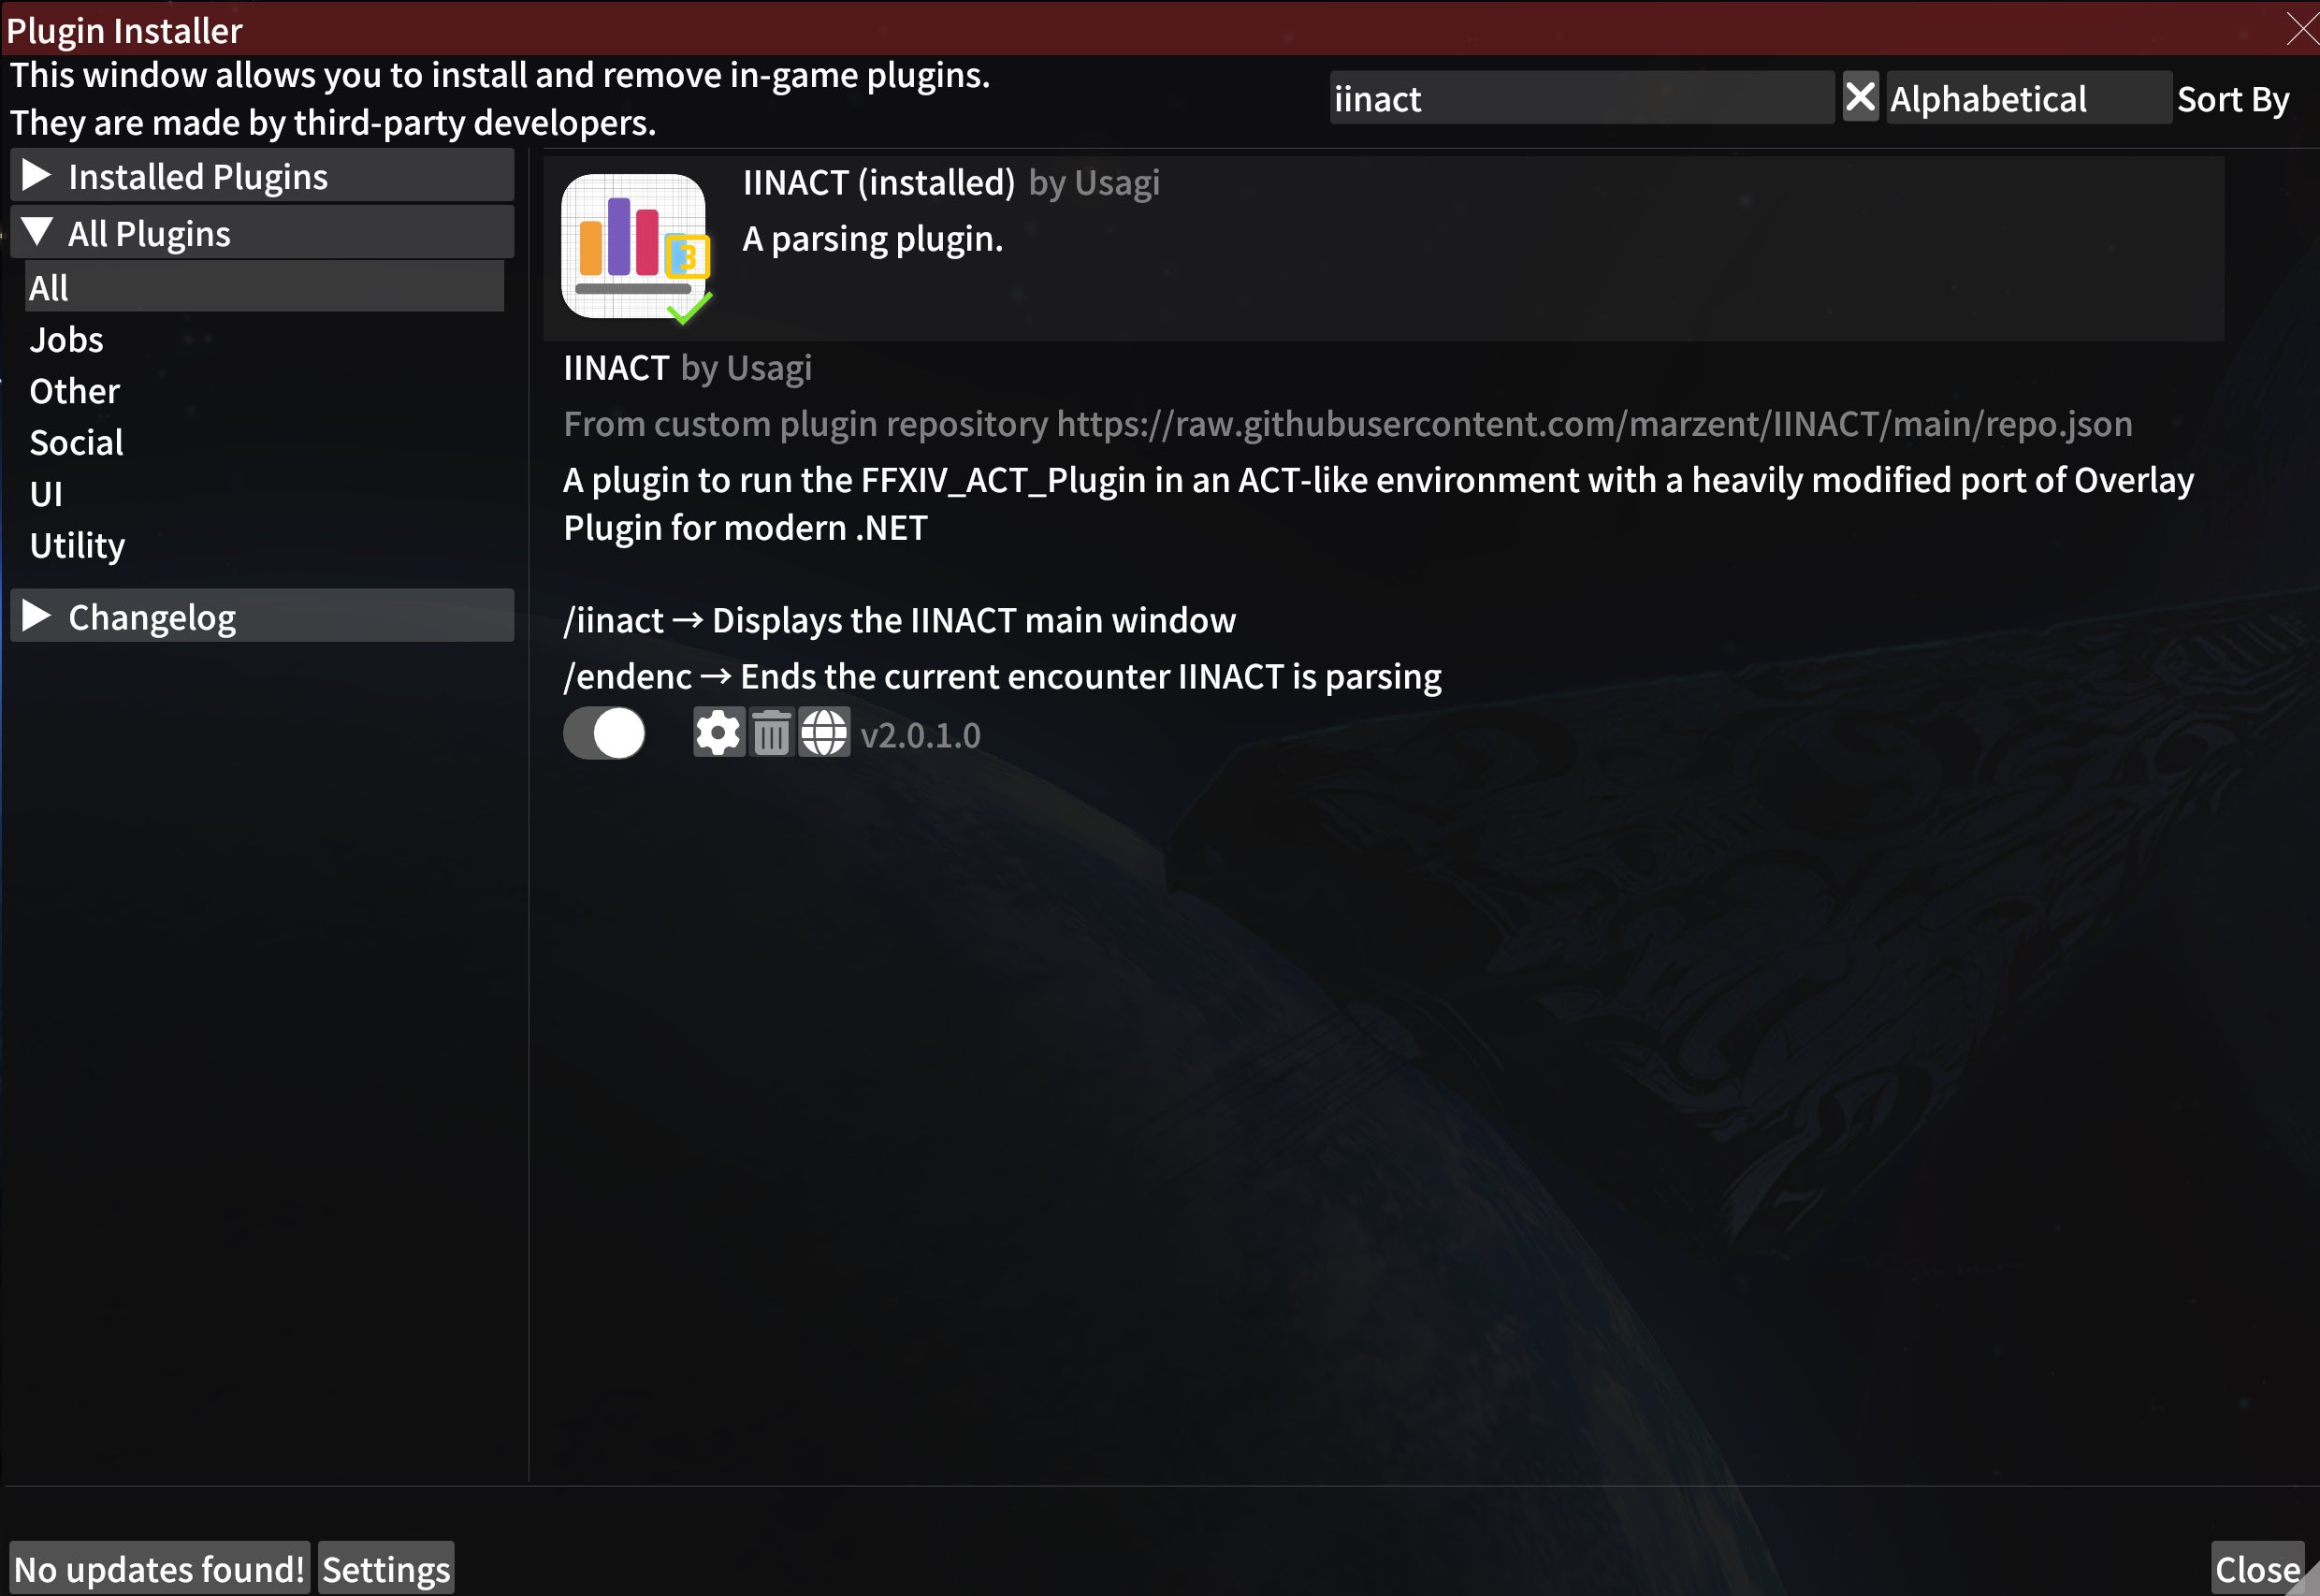Select the Jobs category

coord(66,340)
